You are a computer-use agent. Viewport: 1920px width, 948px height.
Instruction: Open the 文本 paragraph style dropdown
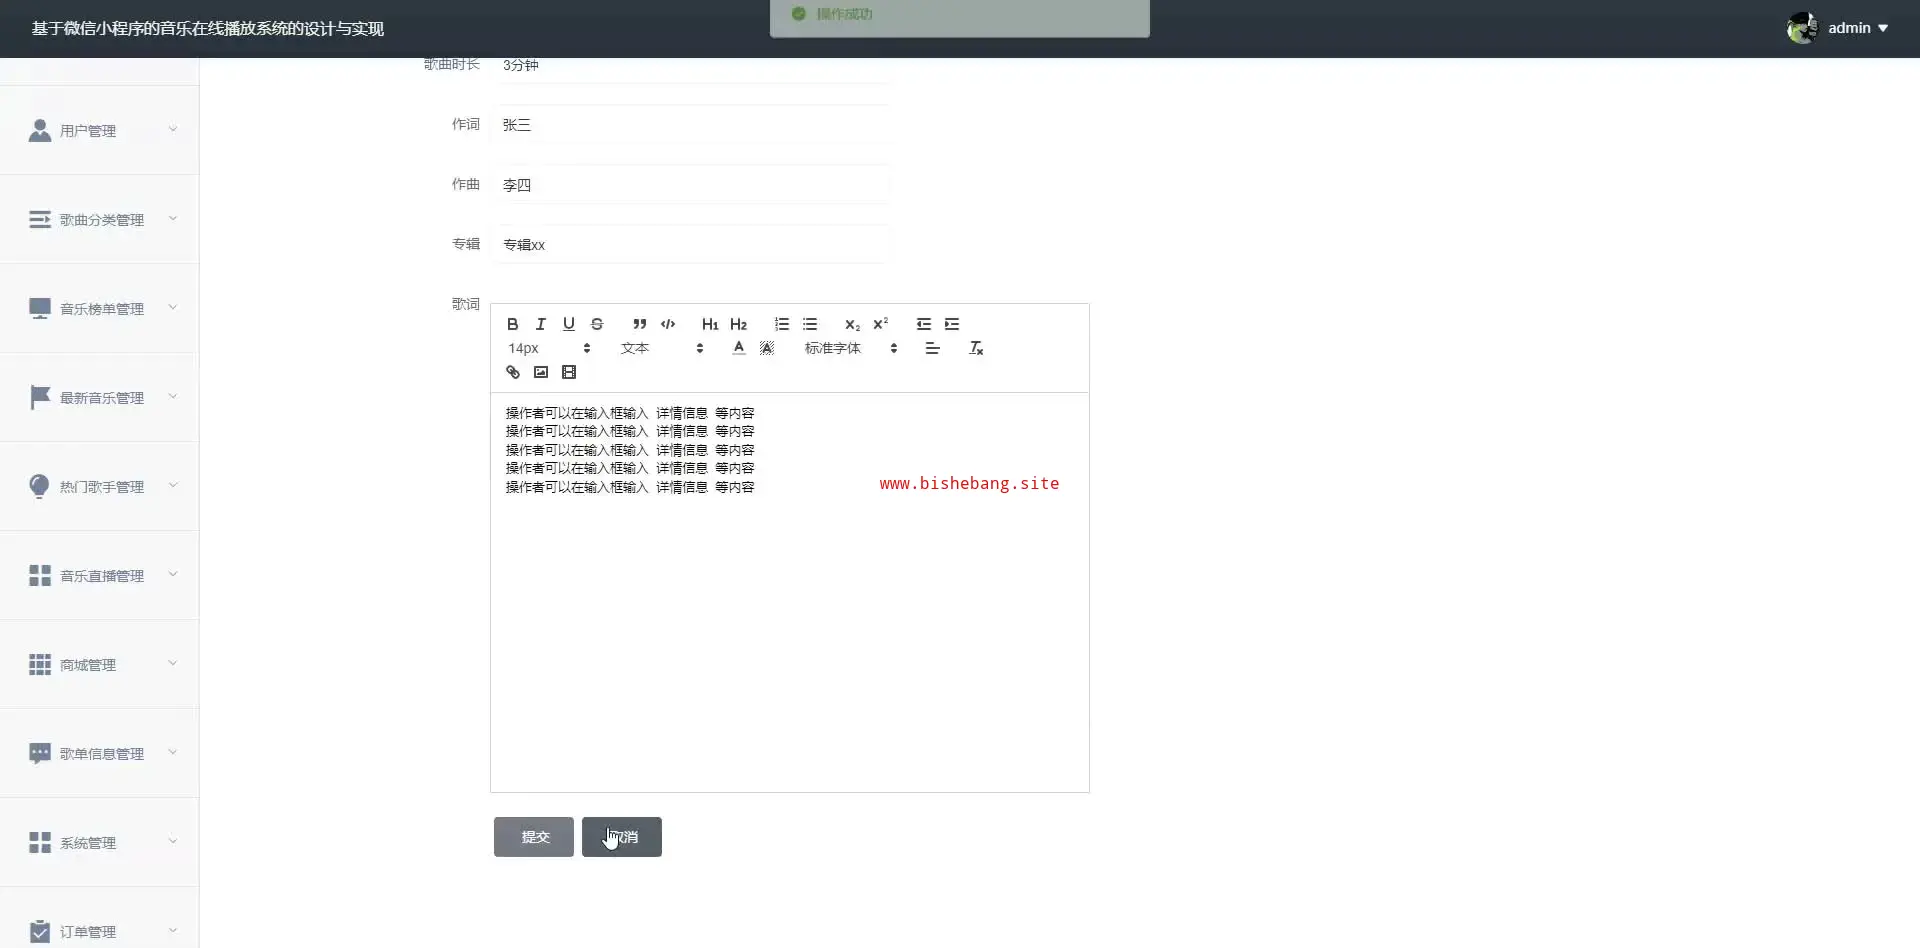tap(662, 348)
